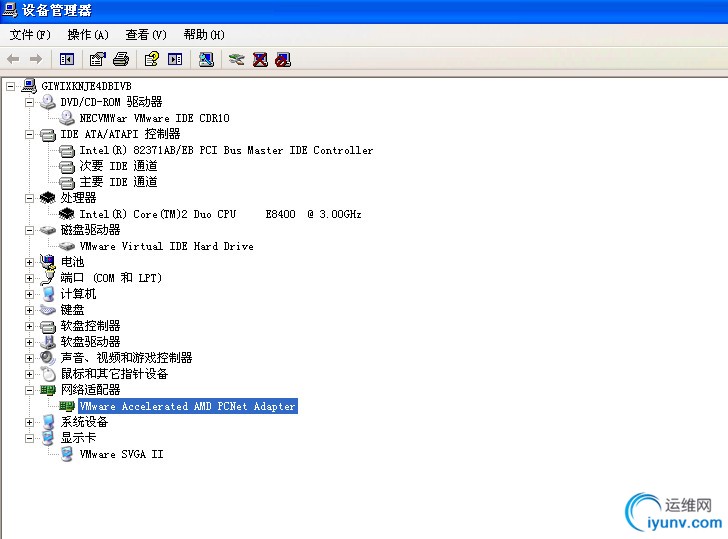
Task: Collapse the 磁盘驱动器 category
Action: [x=29, y=230]
